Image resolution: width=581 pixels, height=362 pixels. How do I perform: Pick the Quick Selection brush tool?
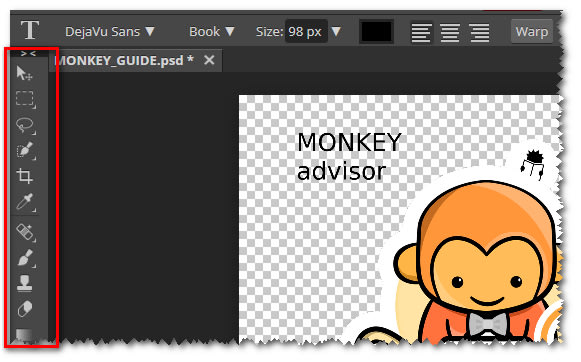pyautogui.click(x=25, y=150)
